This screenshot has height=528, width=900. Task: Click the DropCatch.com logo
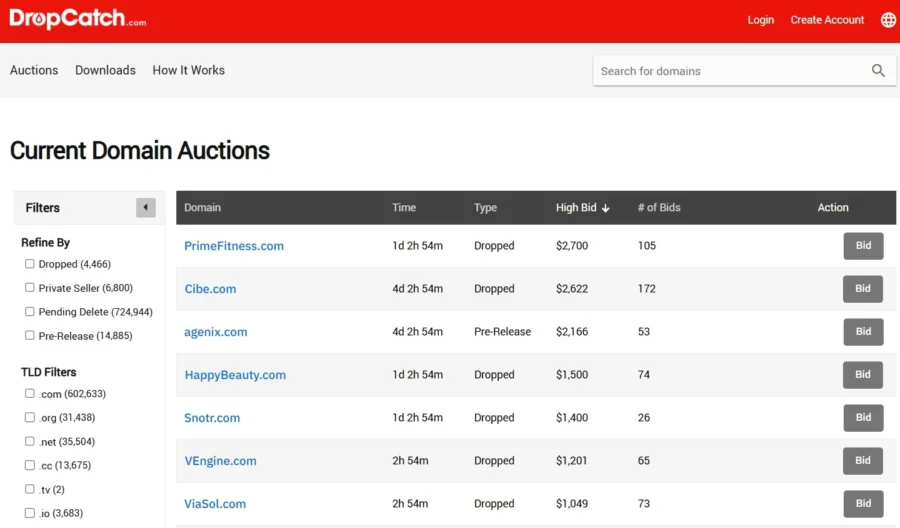(77, 19)
